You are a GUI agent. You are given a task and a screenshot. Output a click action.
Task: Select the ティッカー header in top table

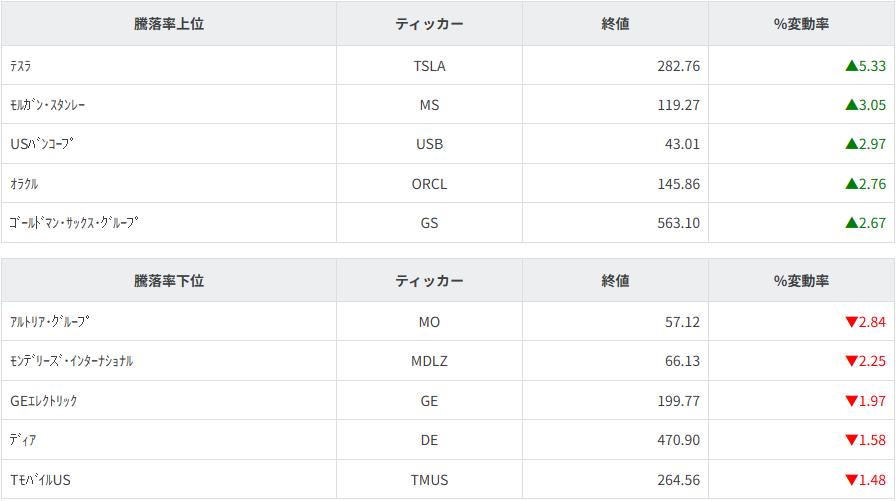click(x=429, y=24)
